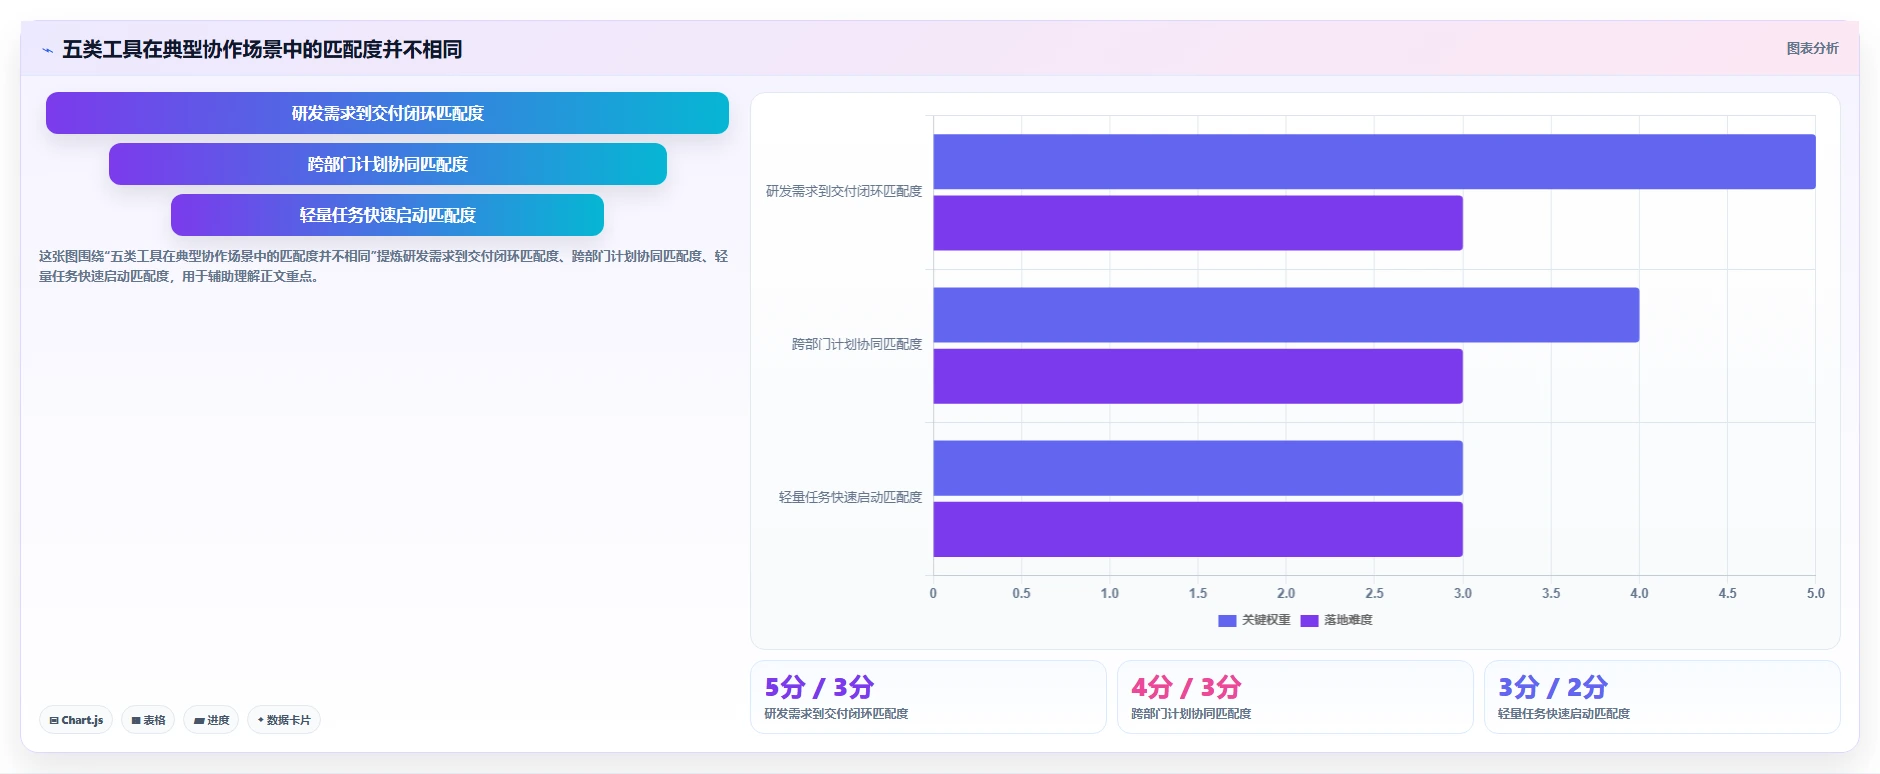Click the x-axis tick value 1.5

point(1198,593)
